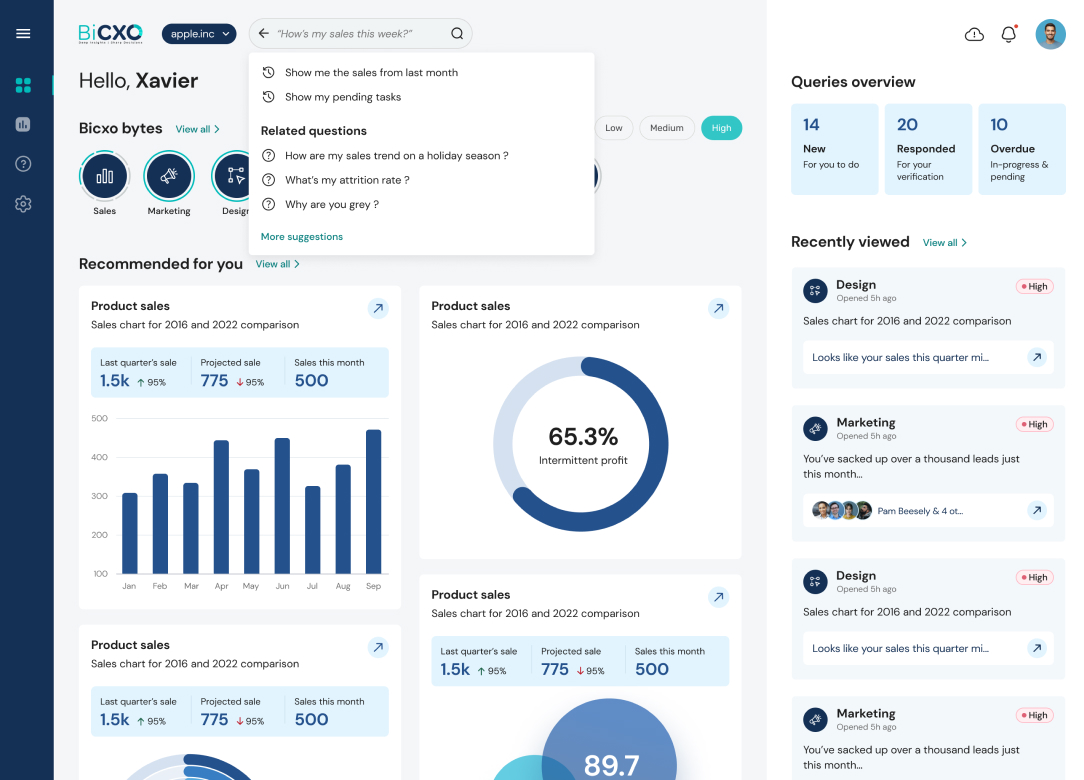Viewport: 1084px width, 780px height.
Task: Open the settings gear in sidebar
Action: click(x=23, y=204)
